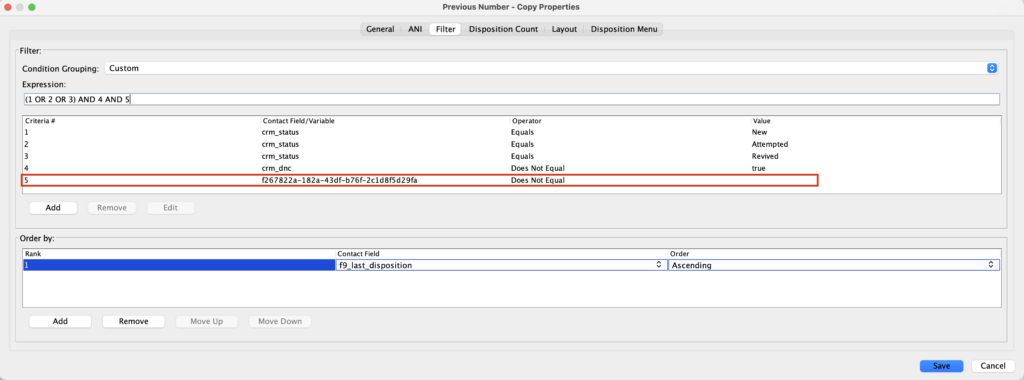
Task: Open the Ascending order dropdown
Action: click(833, 265)
